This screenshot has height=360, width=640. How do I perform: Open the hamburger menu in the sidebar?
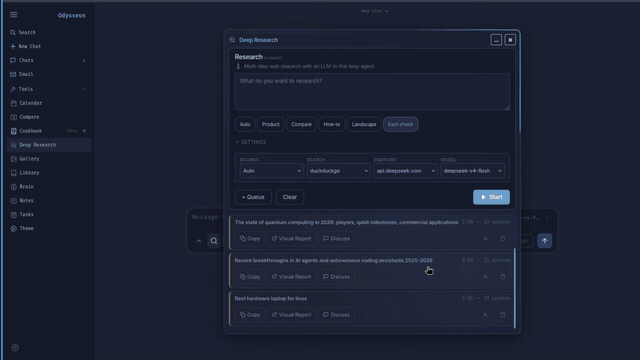pyautogui.click(x=13, y=15)
